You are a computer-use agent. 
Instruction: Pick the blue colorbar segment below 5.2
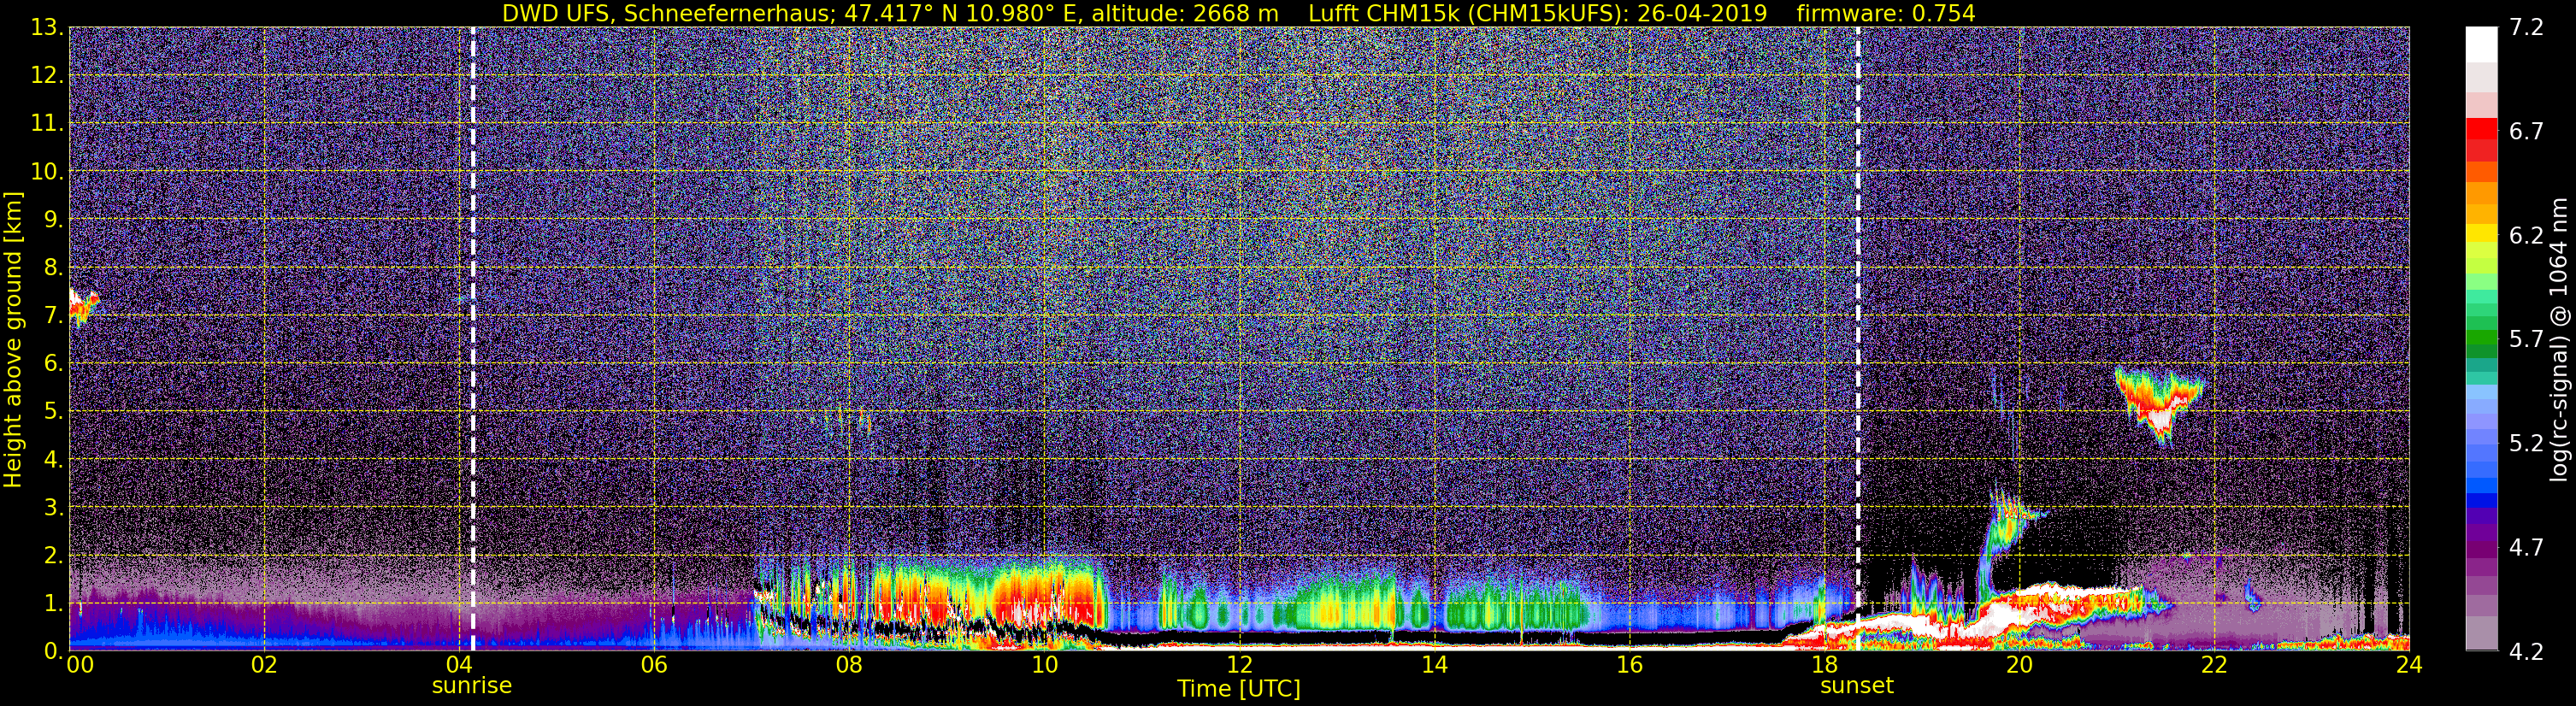click(x=2481, y=485)
